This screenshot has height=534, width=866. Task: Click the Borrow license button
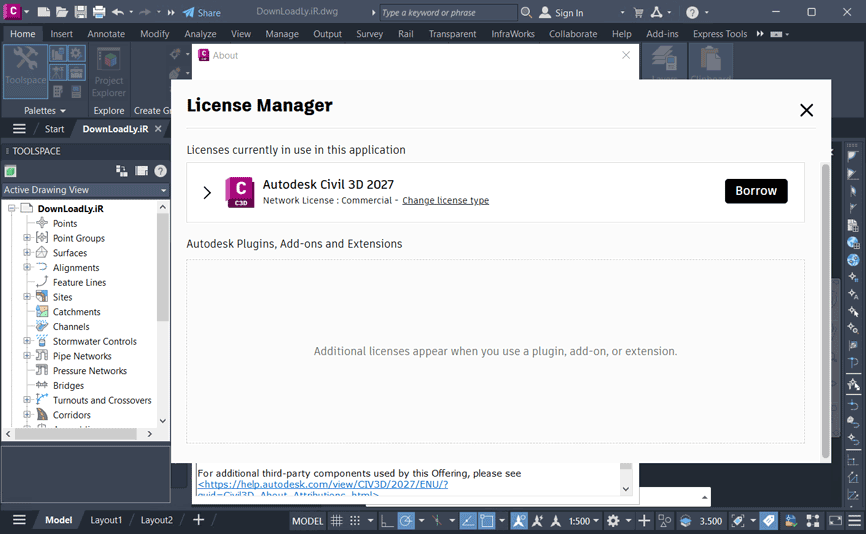(x=756, y=191)
